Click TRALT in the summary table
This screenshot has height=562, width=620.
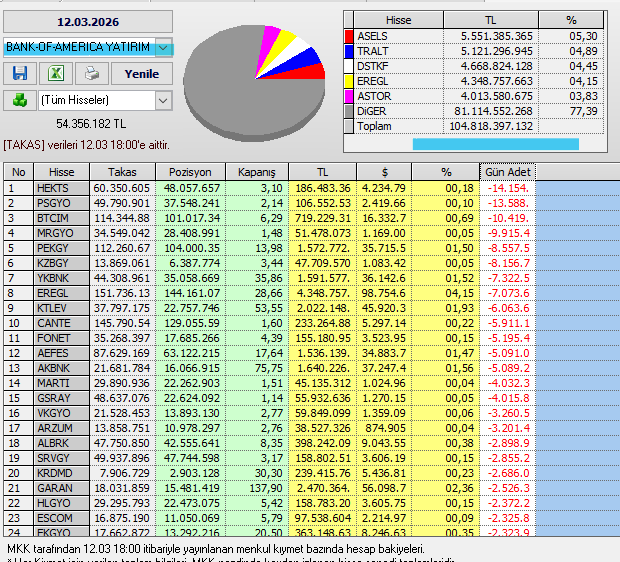coord(399,51)
